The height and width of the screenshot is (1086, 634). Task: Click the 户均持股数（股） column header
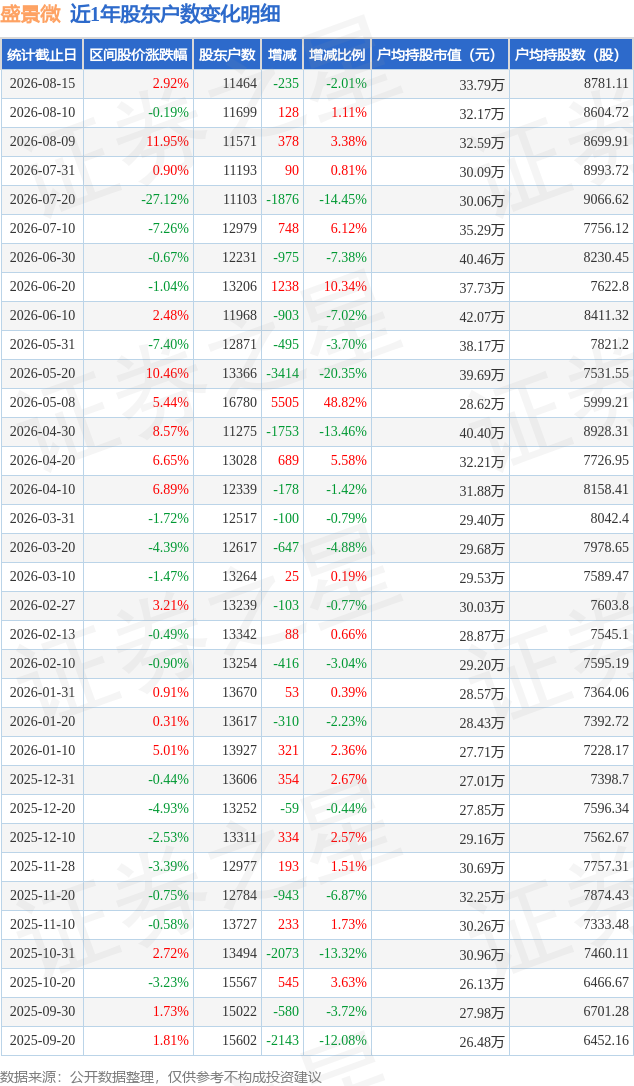[x=571, y=55]
